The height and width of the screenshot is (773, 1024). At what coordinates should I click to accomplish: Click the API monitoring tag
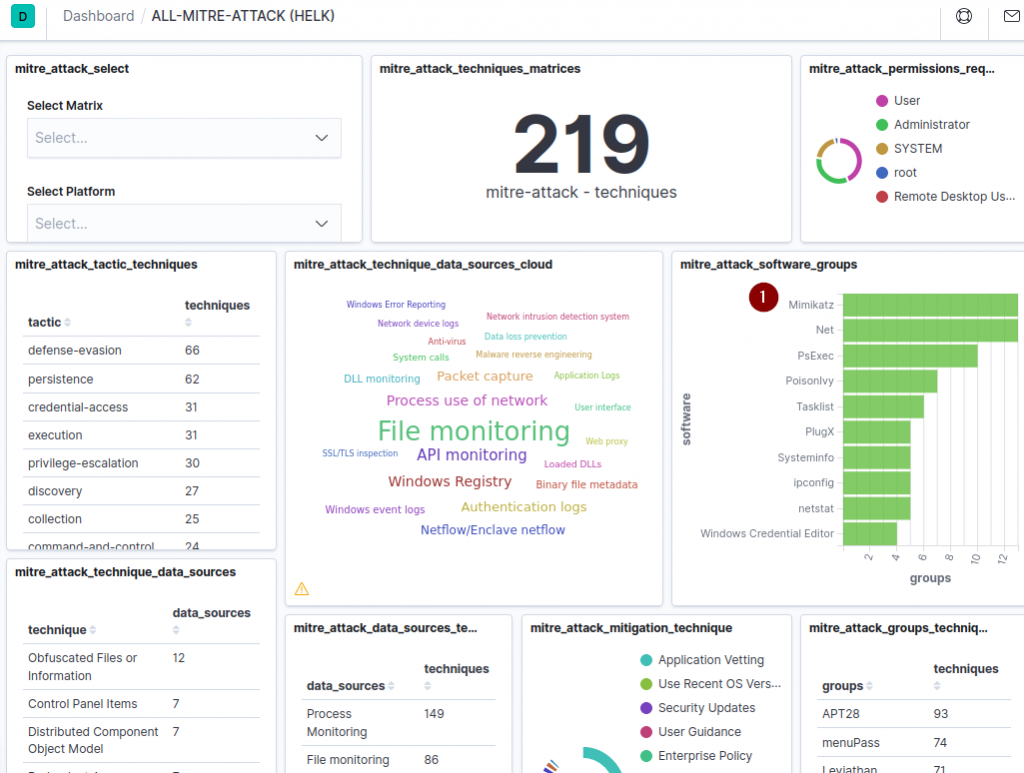pos(472,455)
